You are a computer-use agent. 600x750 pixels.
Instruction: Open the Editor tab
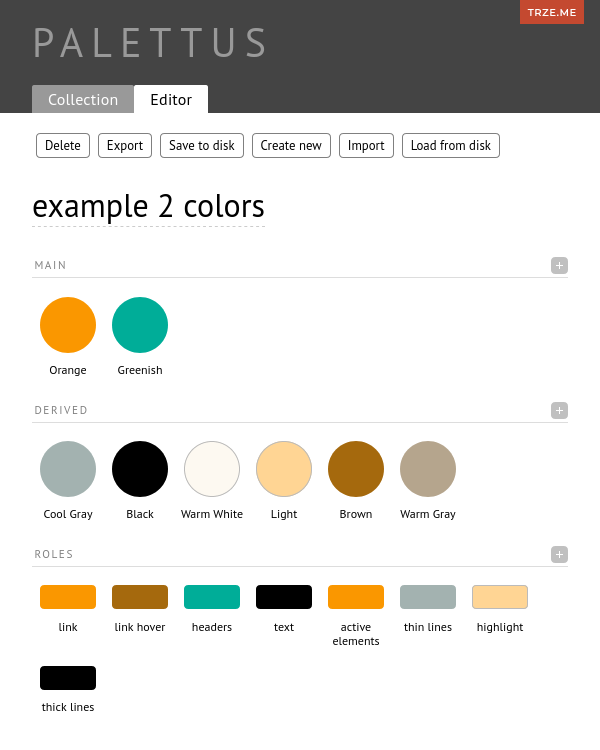(x=171, y=99)
